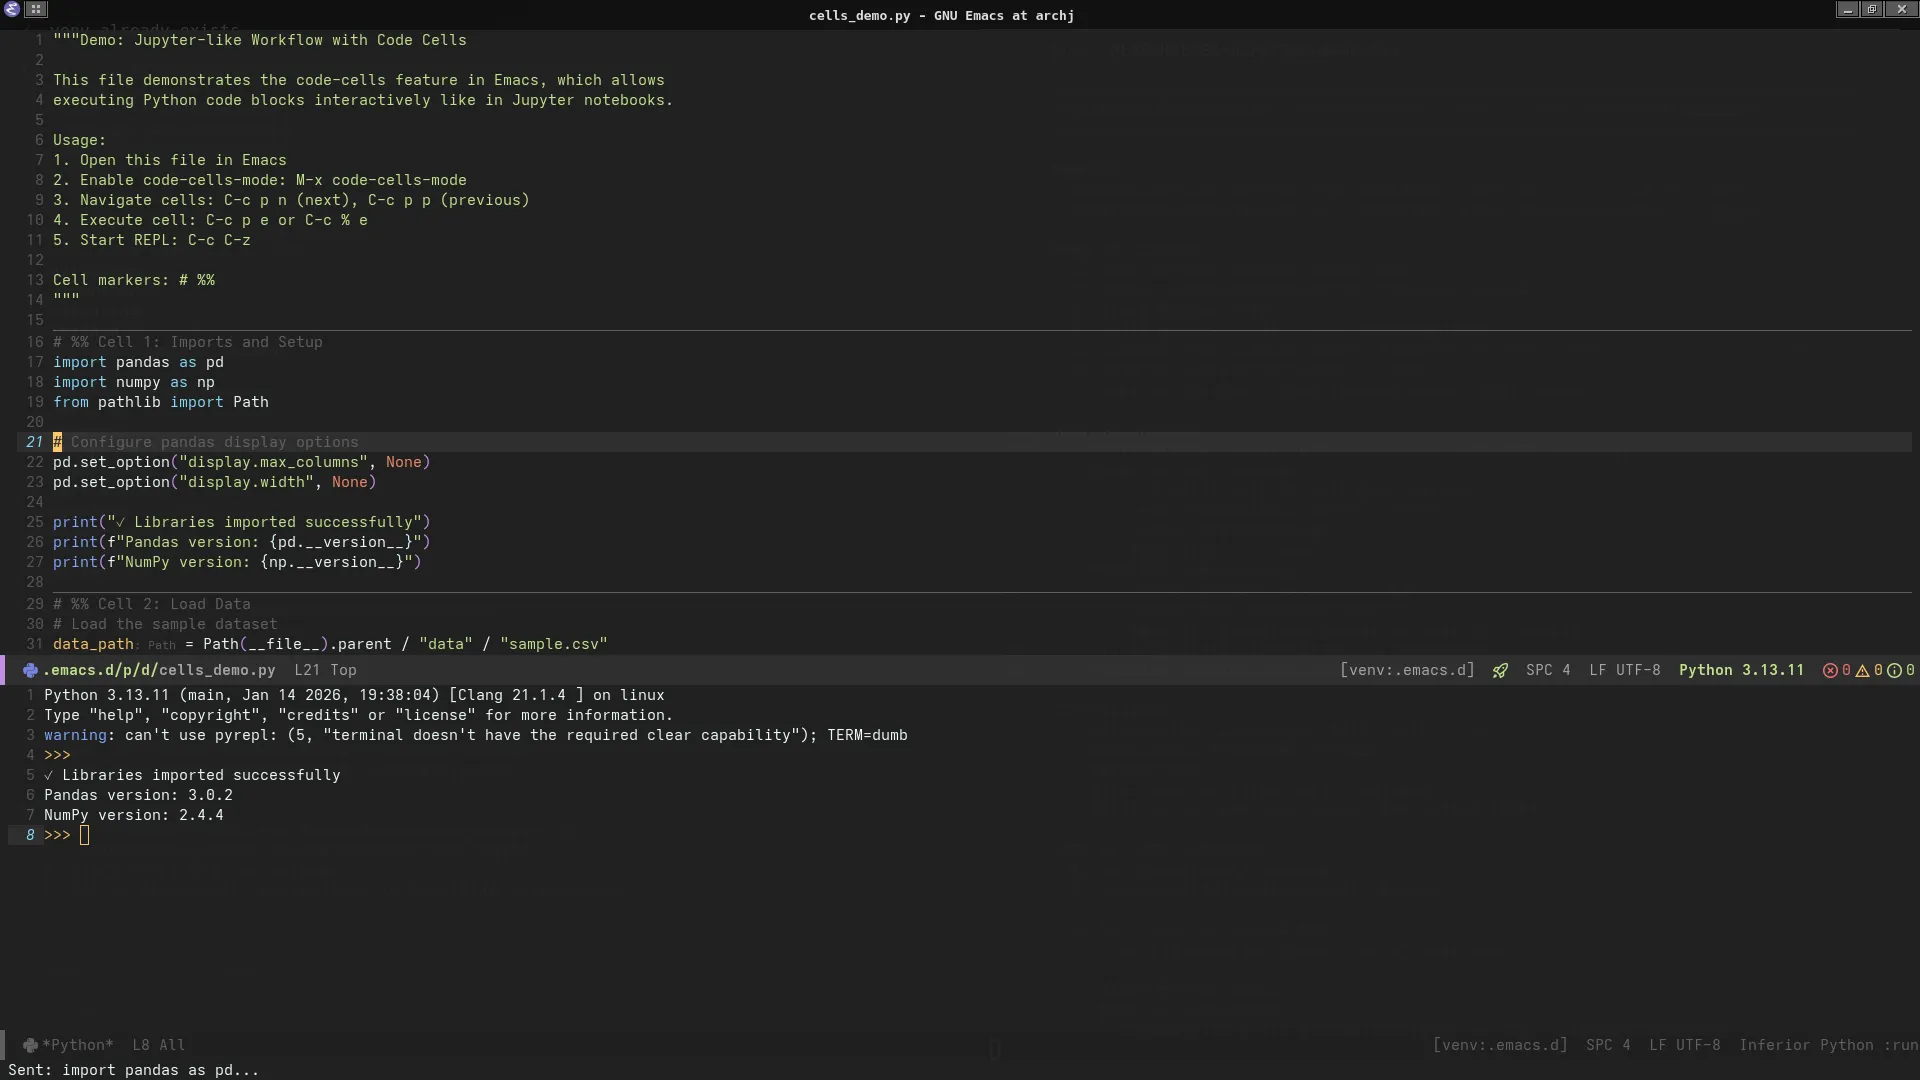Click the L21 Top position indicator
This screenshot has height=1080, width=1920.
click(x=325, y=670)
